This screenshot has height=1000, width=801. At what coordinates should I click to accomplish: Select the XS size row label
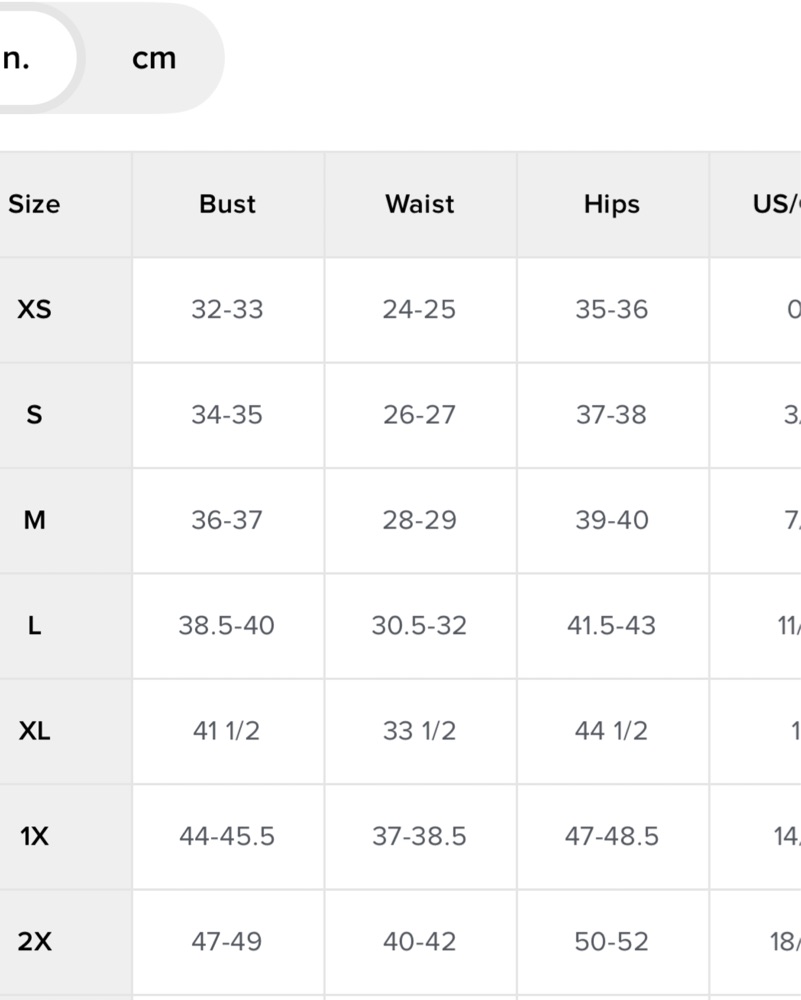coord(34,309)
